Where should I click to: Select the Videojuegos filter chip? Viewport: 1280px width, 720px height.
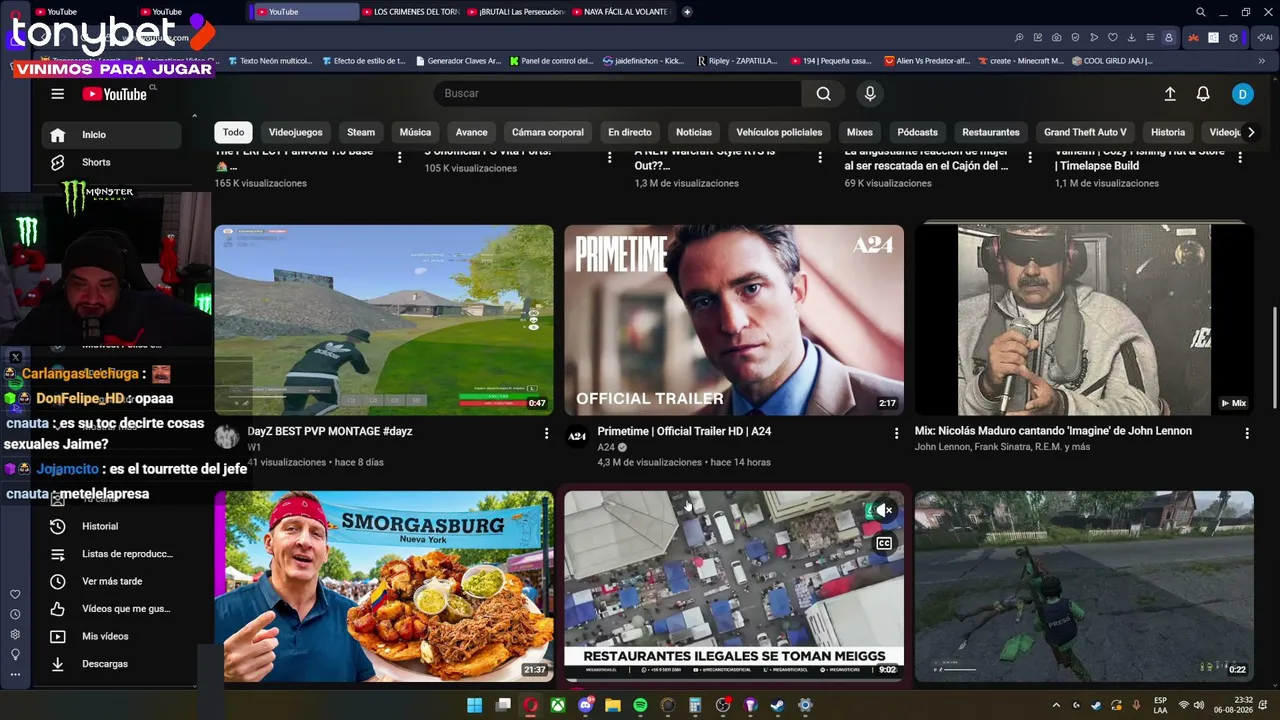[295, 132]
